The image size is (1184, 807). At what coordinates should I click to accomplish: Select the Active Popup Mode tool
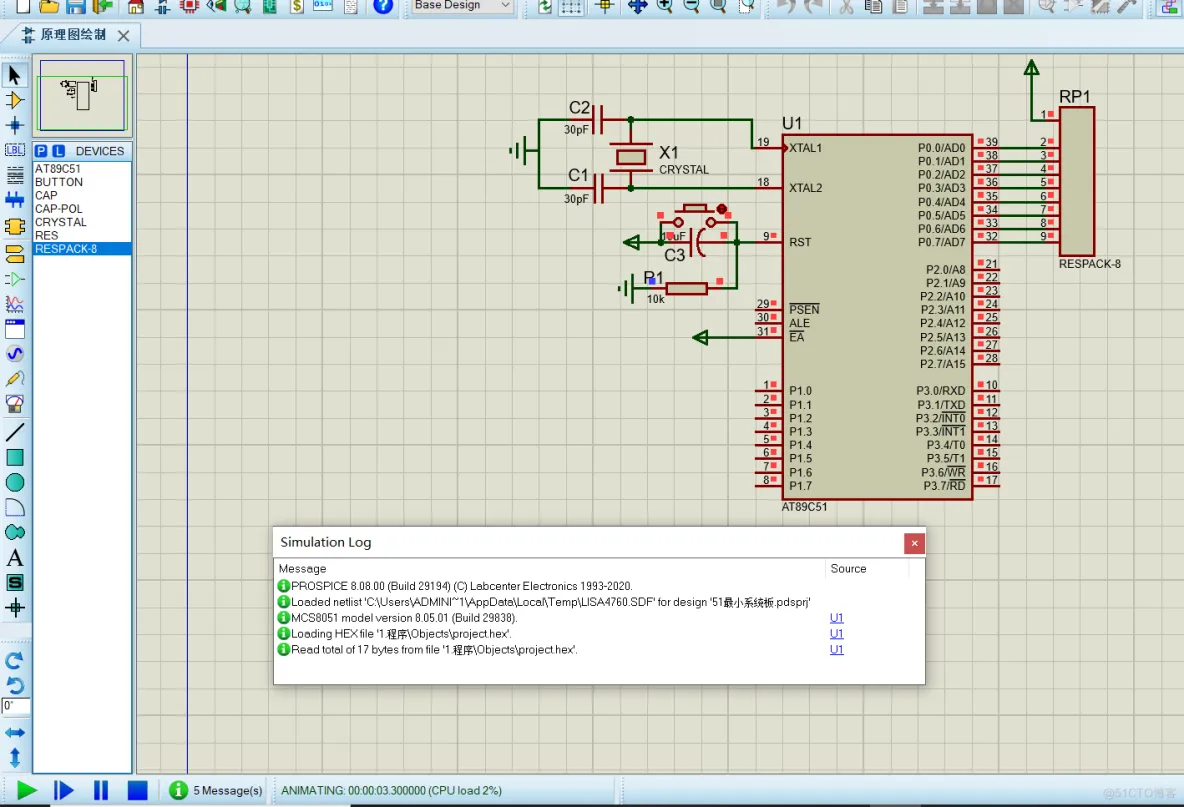[x=14, y=329]
